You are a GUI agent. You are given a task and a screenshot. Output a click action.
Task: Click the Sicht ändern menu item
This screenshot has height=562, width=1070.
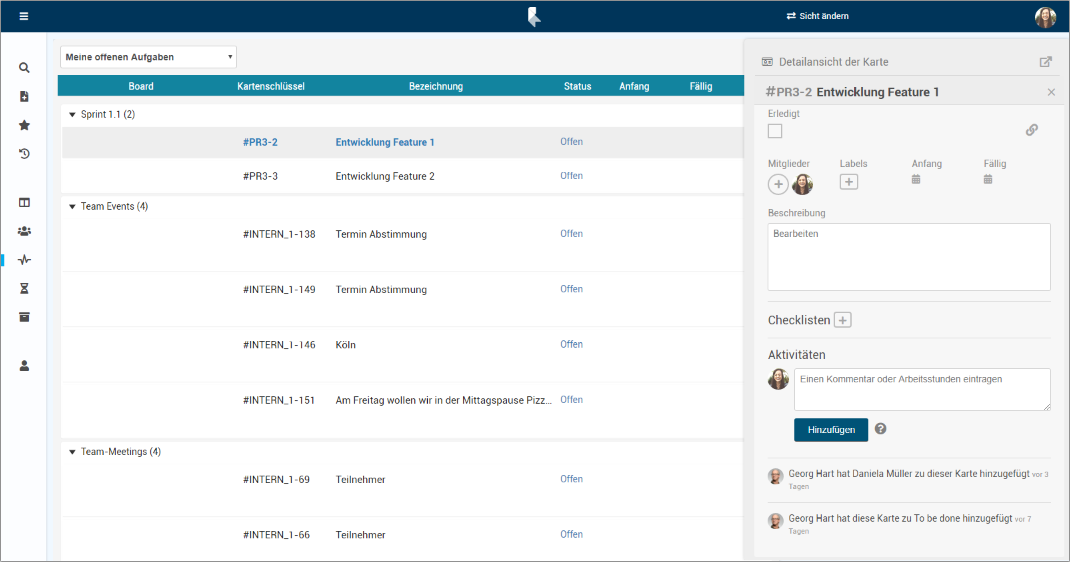pyautogui.click(x=817, y=16)
